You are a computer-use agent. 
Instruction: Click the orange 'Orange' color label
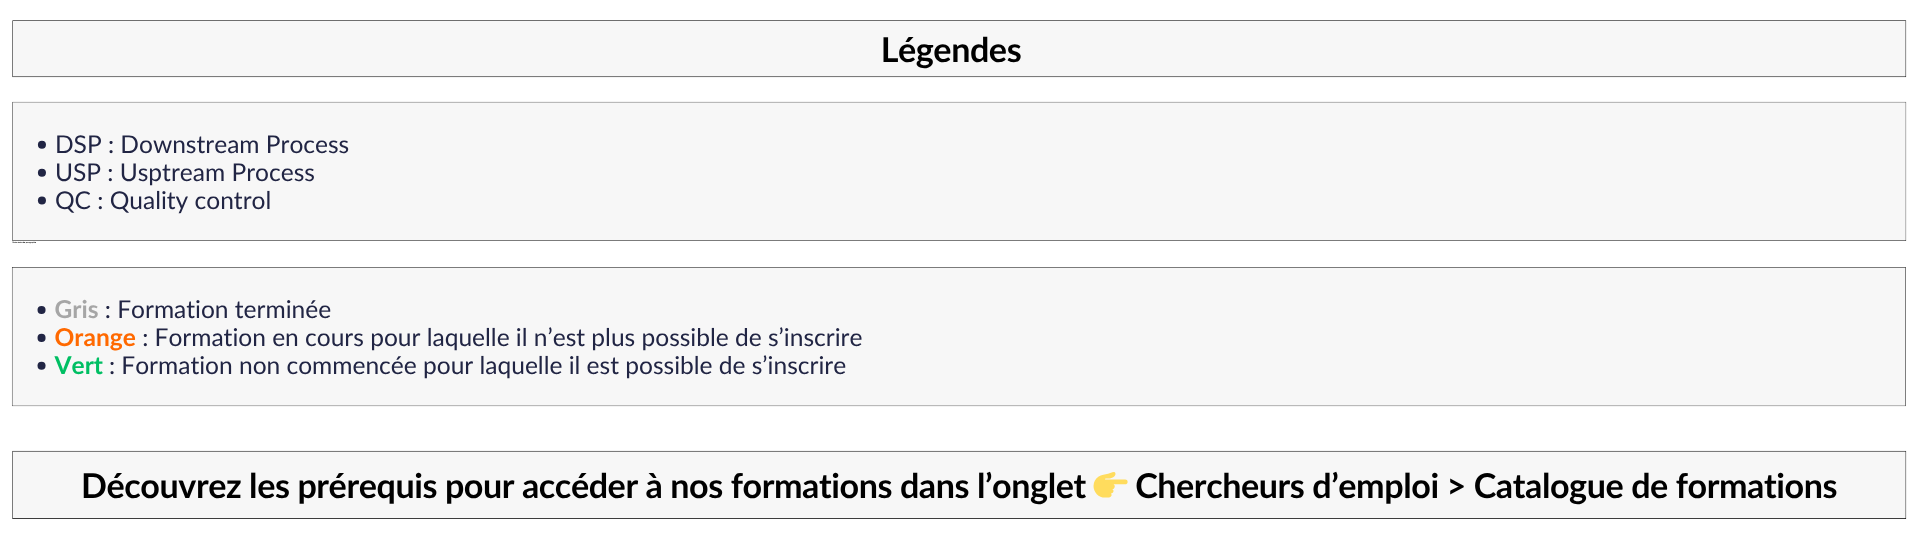pyautogui.click(x=95, y=338)
